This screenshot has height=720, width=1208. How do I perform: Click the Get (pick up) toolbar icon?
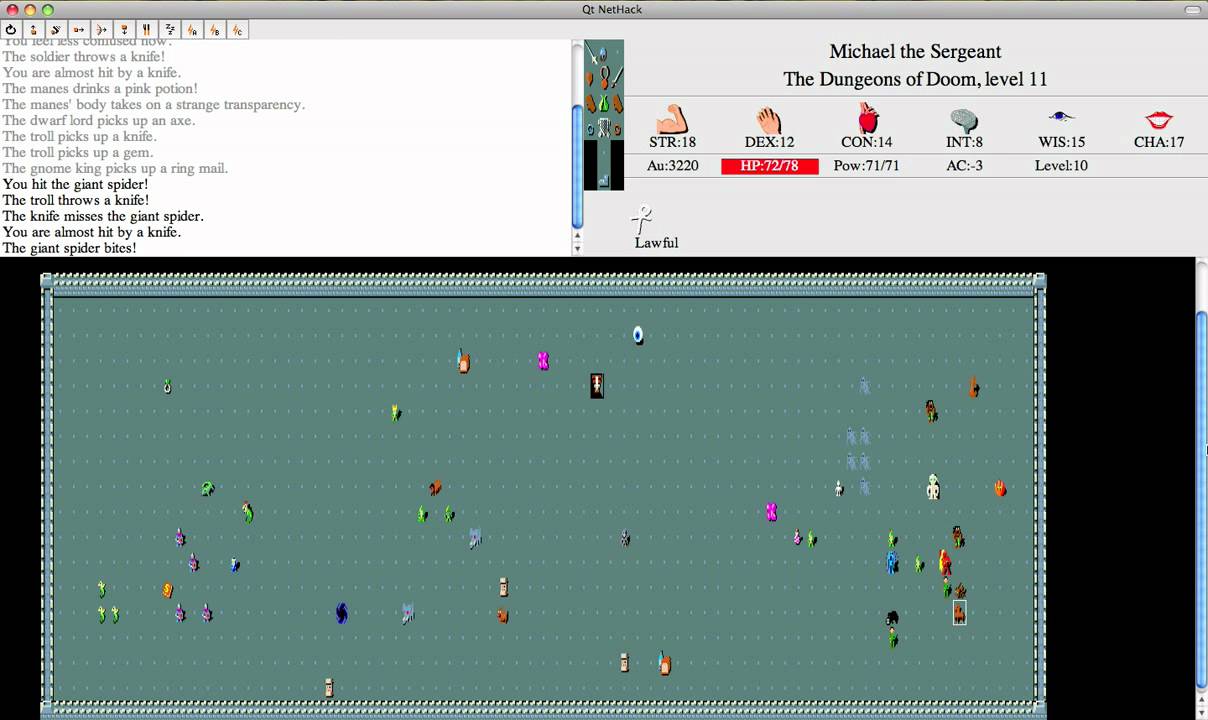33,30
